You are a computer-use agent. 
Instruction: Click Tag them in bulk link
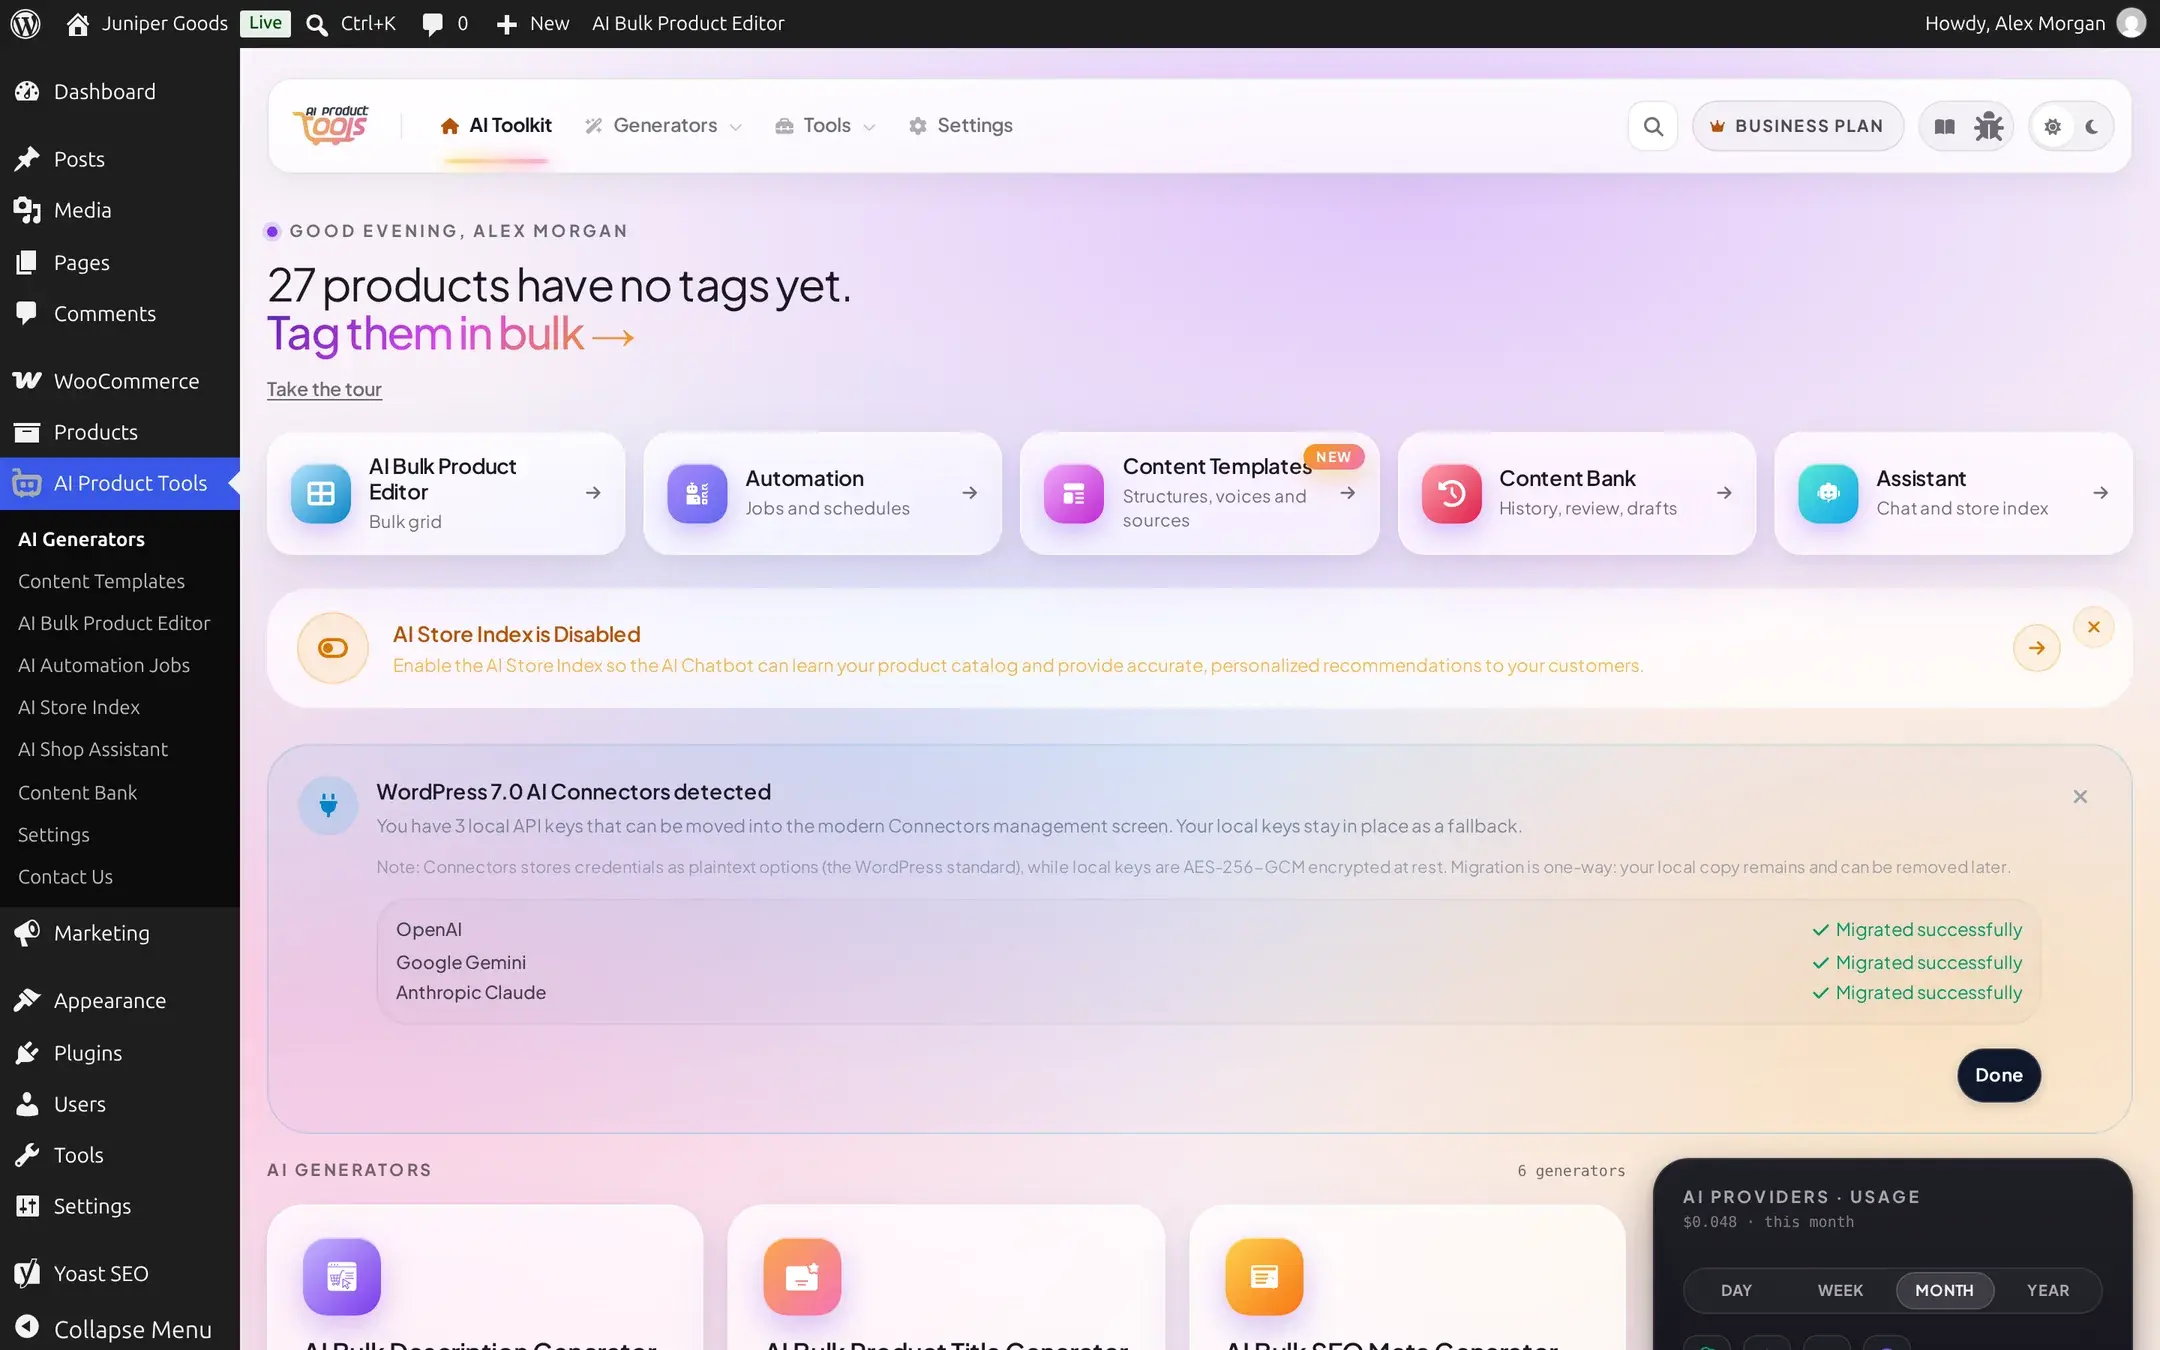[x=450, y=334]
